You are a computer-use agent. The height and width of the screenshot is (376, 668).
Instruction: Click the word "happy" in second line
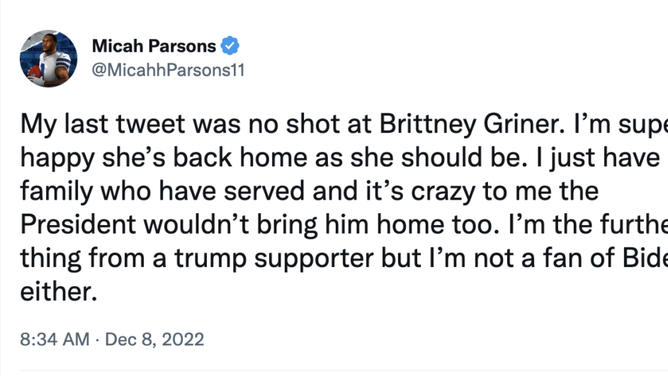pos(57,158)
